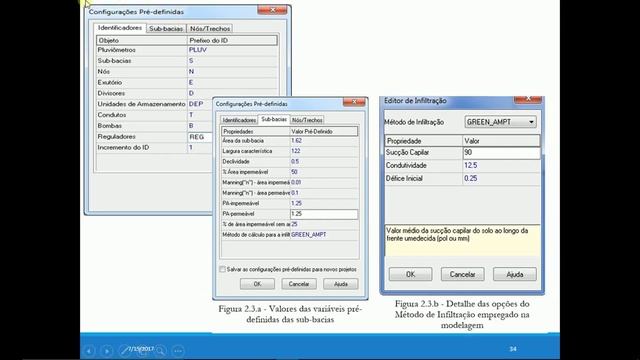
Task: Click the Figura 2.3.b caption text
Action: coord(462,314)
